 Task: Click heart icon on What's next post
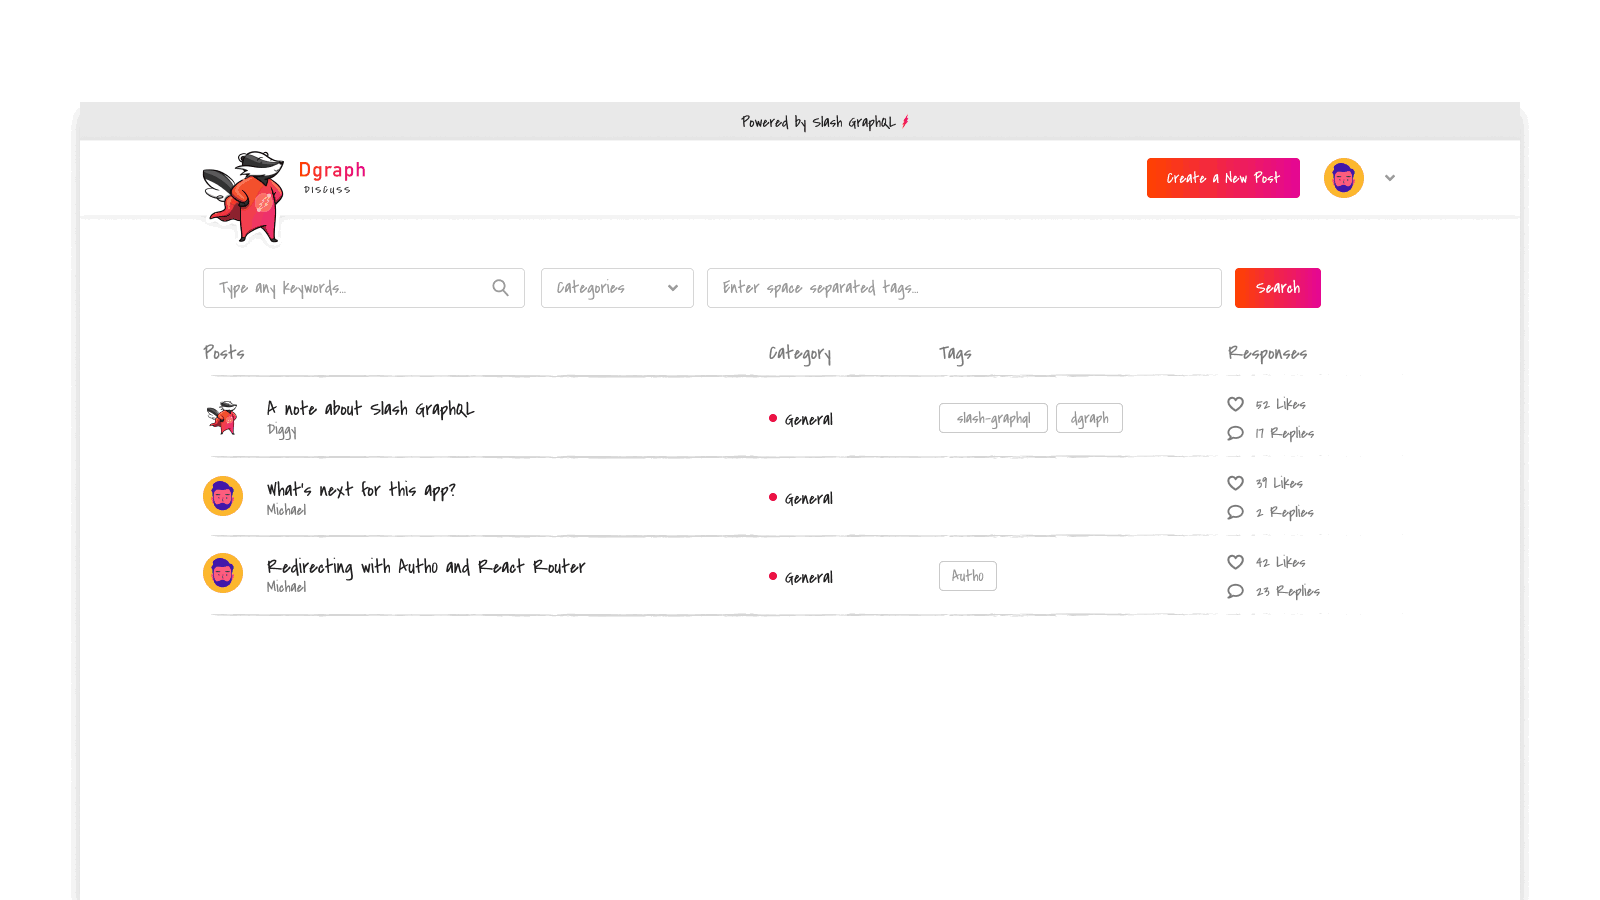point(1235,483)
